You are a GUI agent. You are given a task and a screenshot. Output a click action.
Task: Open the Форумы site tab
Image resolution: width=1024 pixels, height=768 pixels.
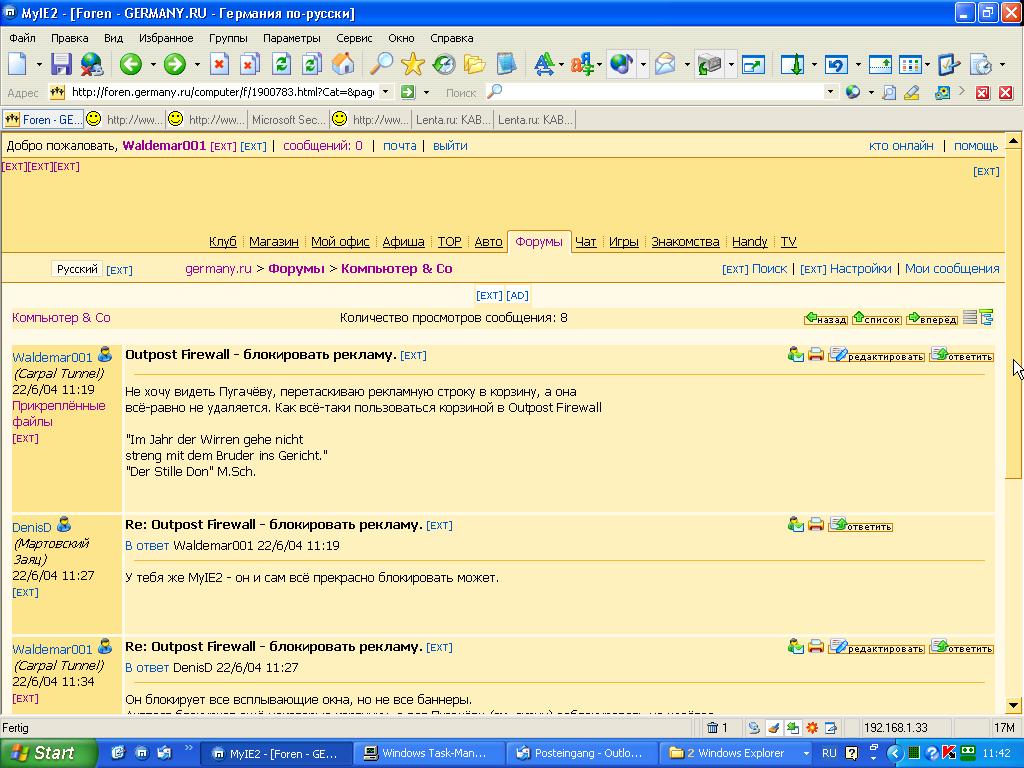[x=539, y=242]
